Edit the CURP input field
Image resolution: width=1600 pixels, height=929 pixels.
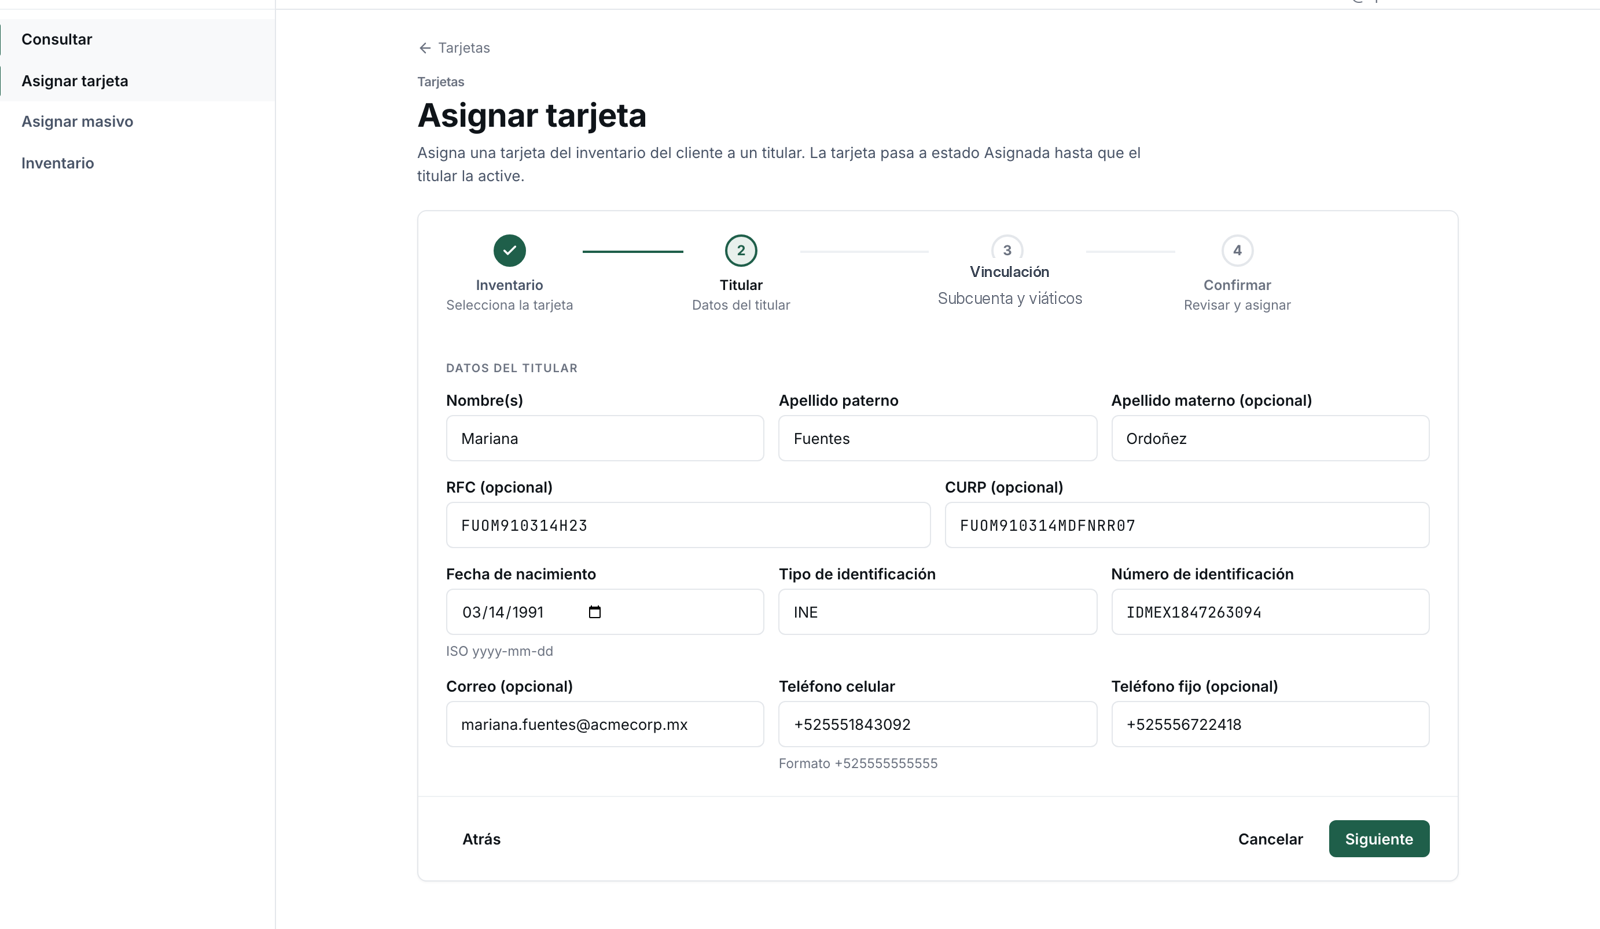click(x=1187, y=525)
